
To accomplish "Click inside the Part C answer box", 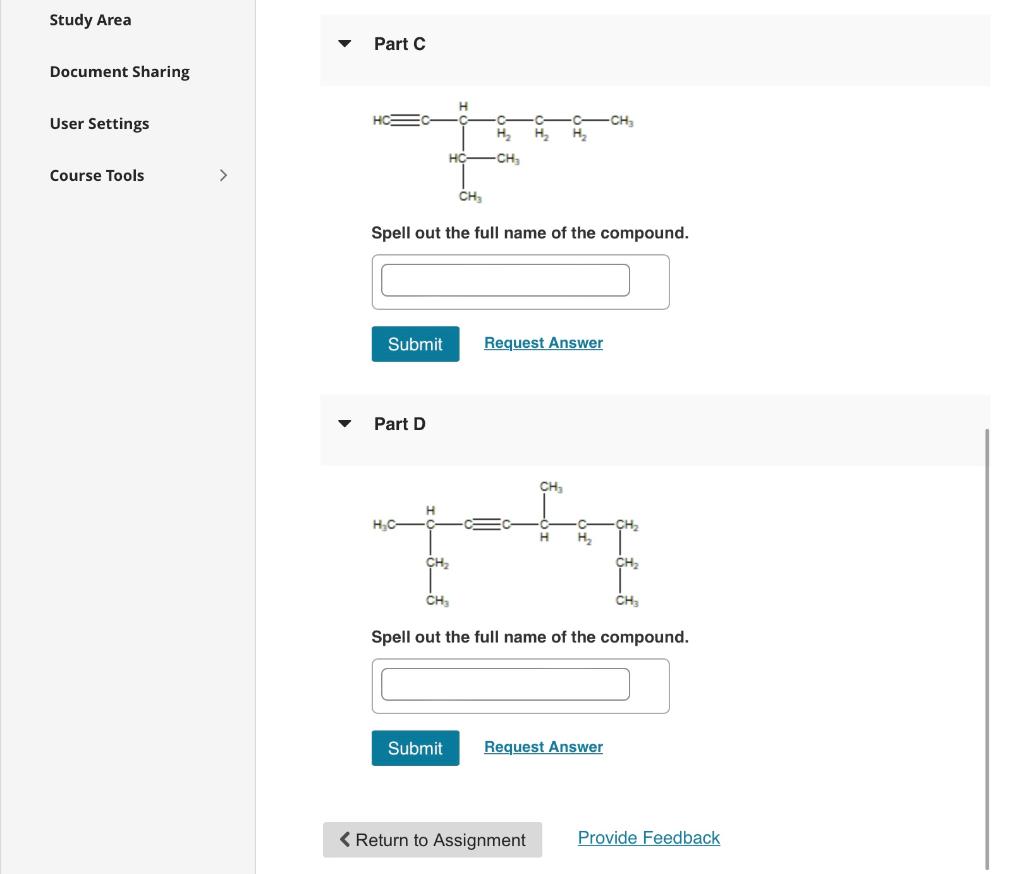I will 505,280.
